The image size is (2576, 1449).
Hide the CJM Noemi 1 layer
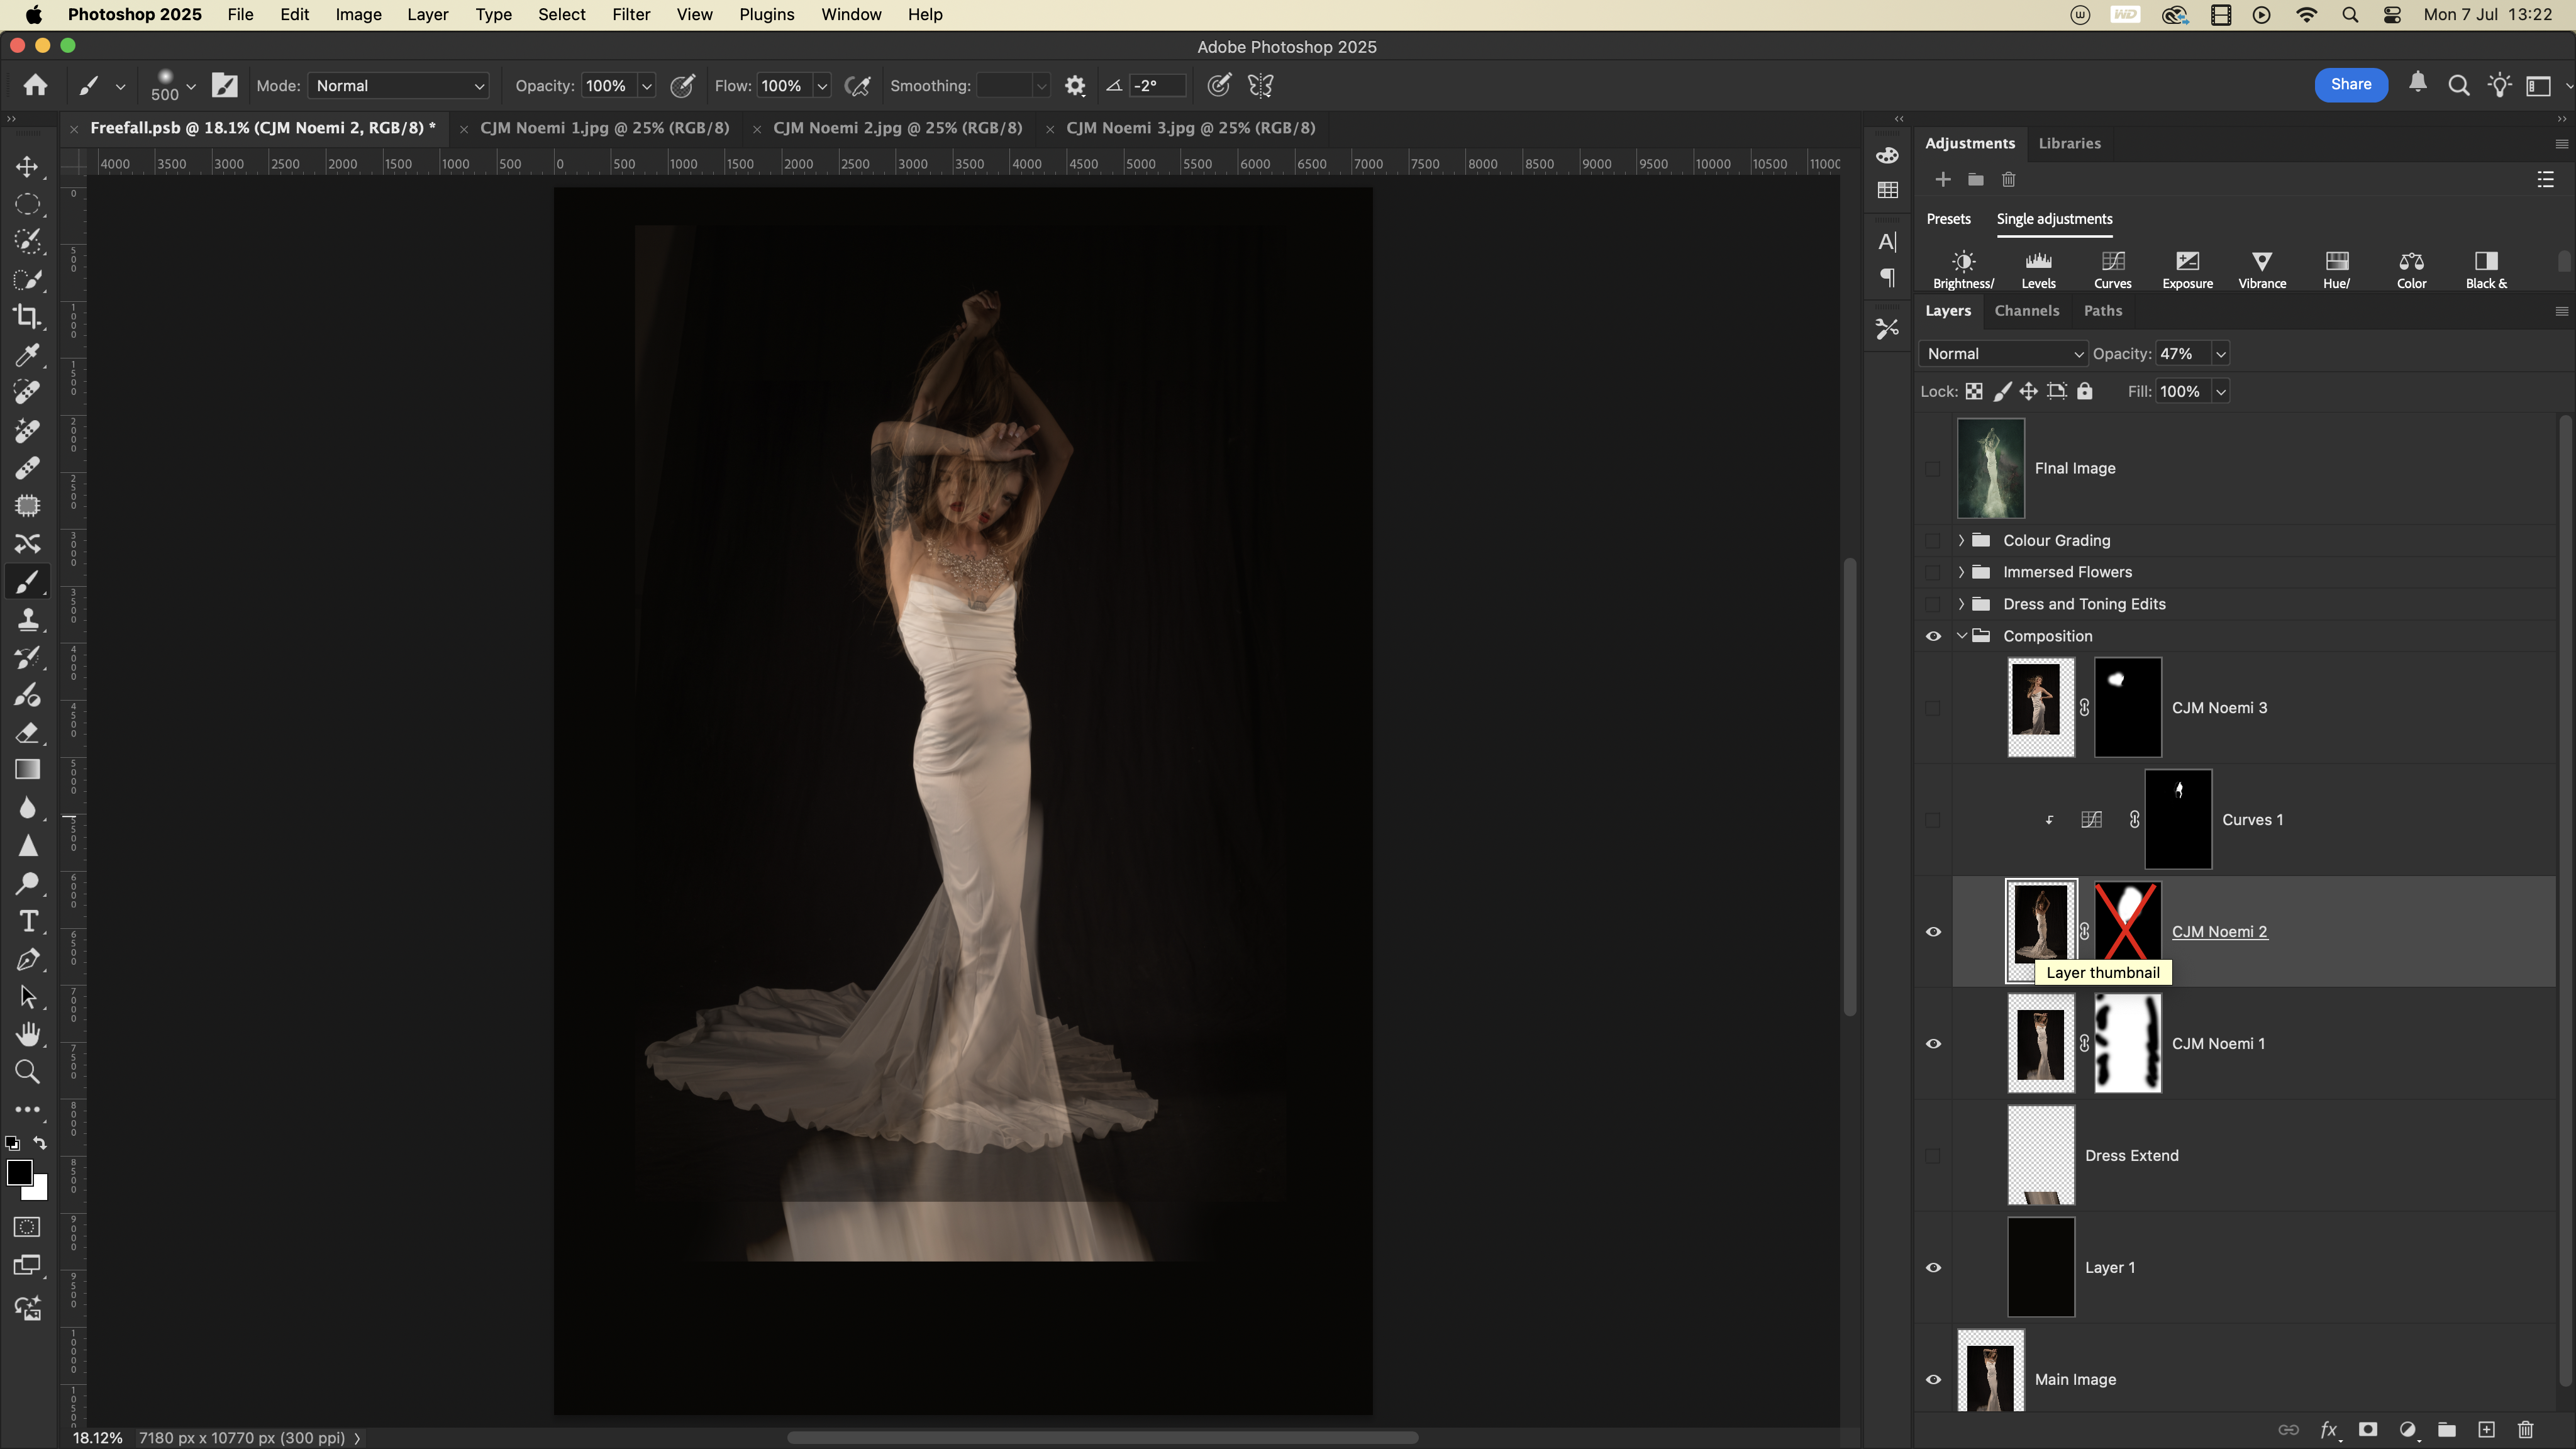1933,1043
